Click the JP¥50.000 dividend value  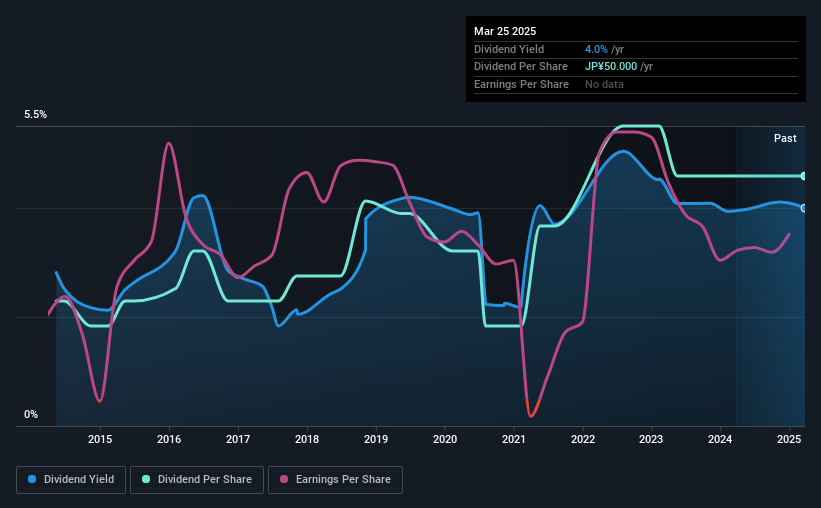click(611, 67)
